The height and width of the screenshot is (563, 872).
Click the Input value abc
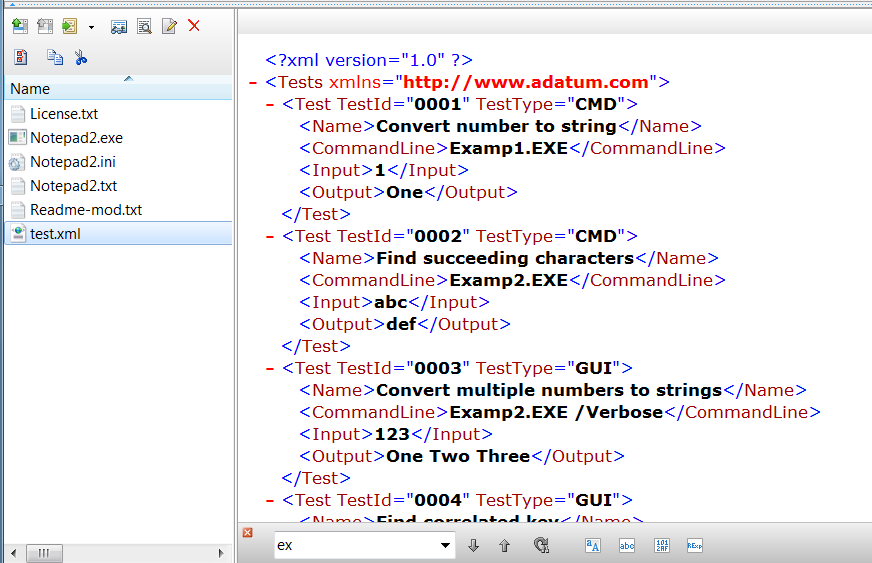pyautogui.click(x=391, y=302)
